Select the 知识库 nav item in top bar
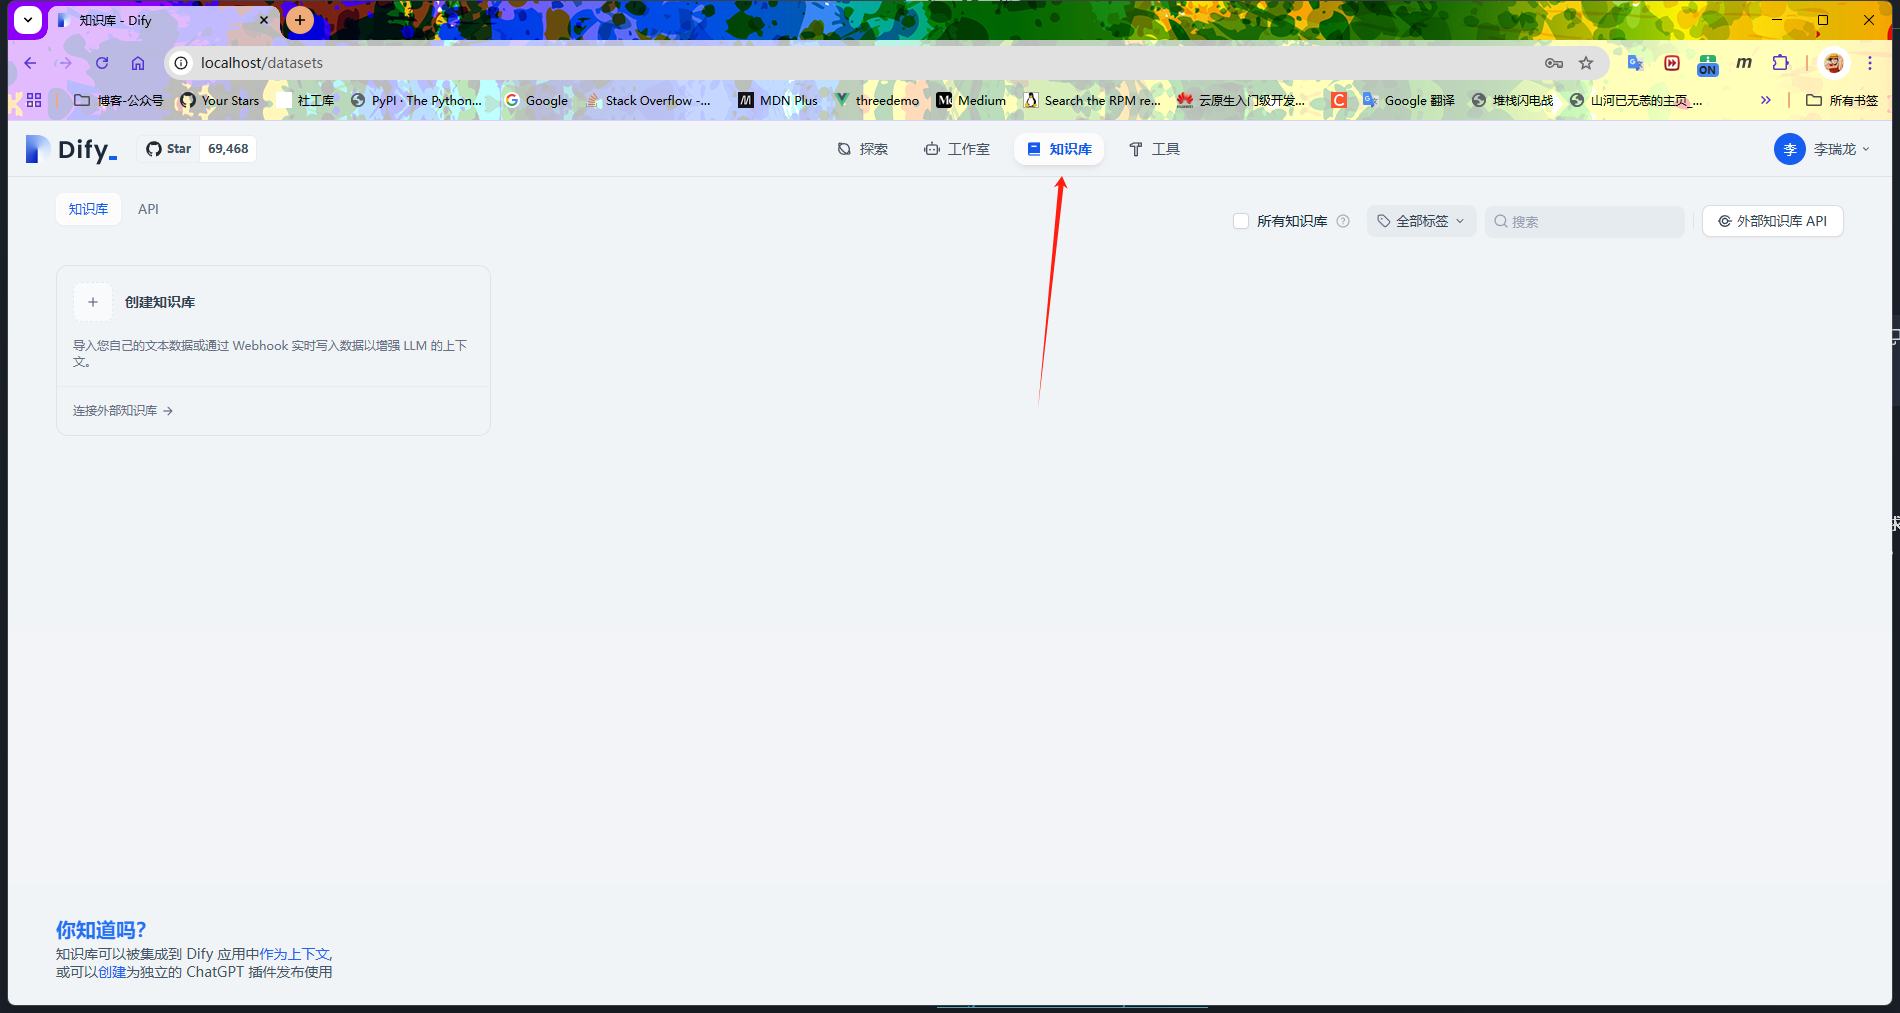Viewport: 1900px width, 1013px height. [x=1059, y=149]
